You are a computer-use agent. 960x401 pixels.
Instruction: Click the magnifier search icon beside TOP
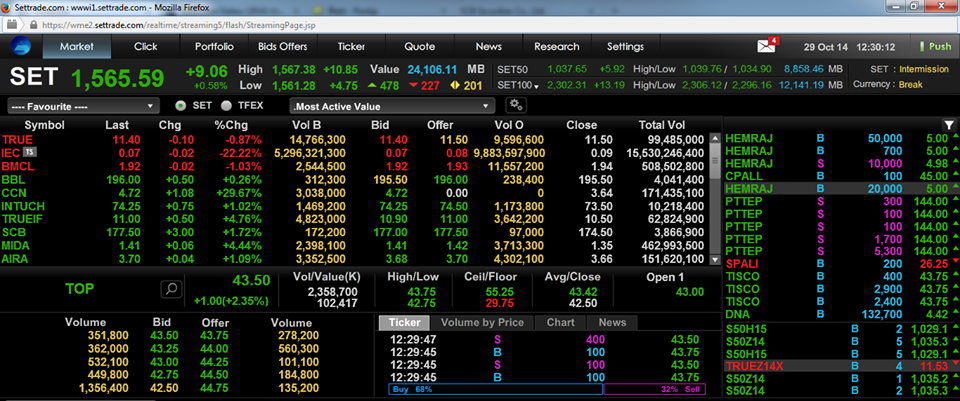coord(171,288)
